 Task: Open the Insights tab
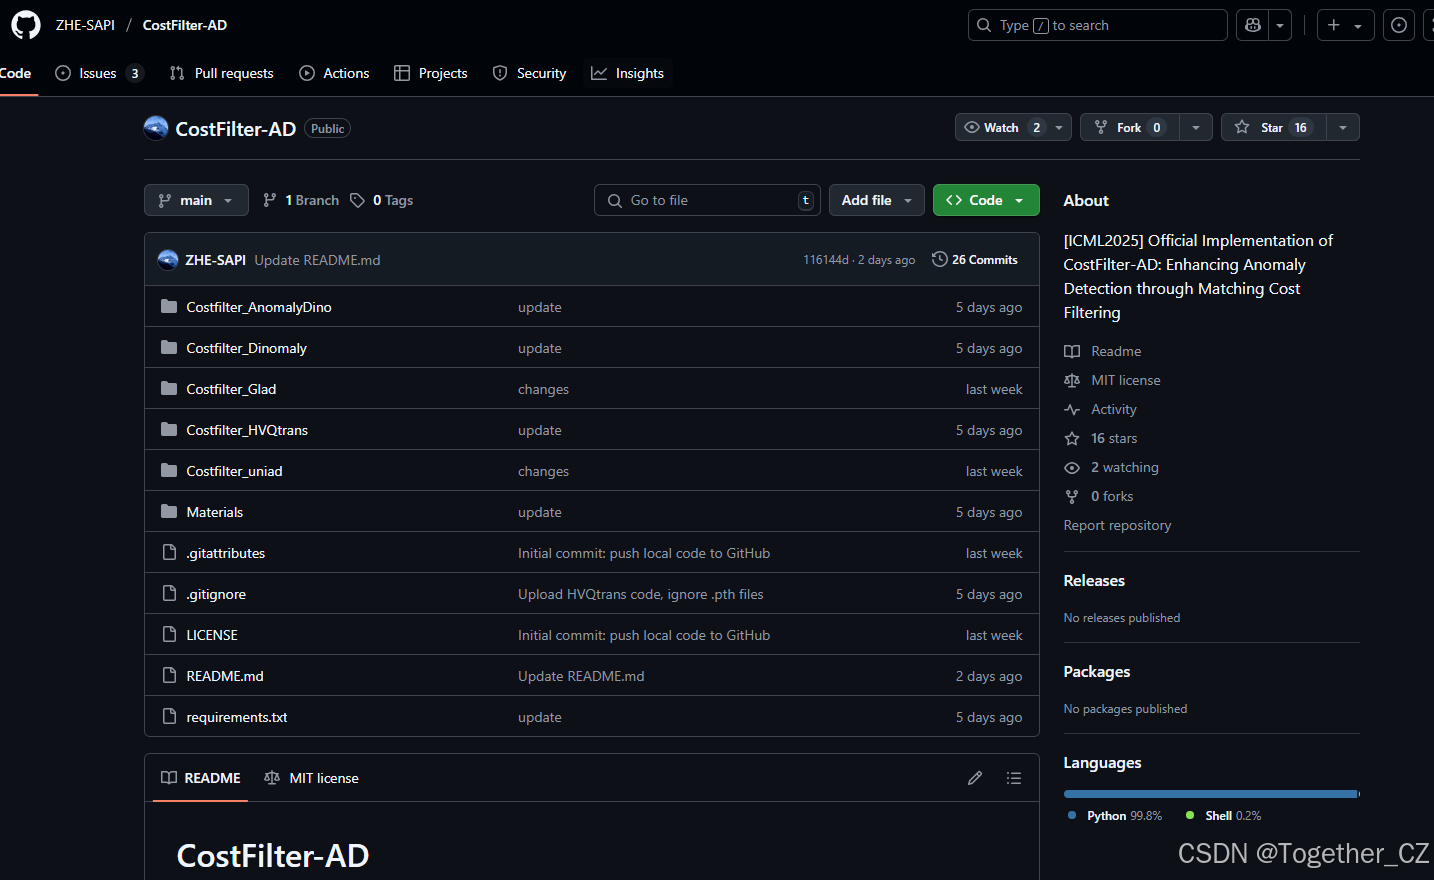tap(628, 72)
